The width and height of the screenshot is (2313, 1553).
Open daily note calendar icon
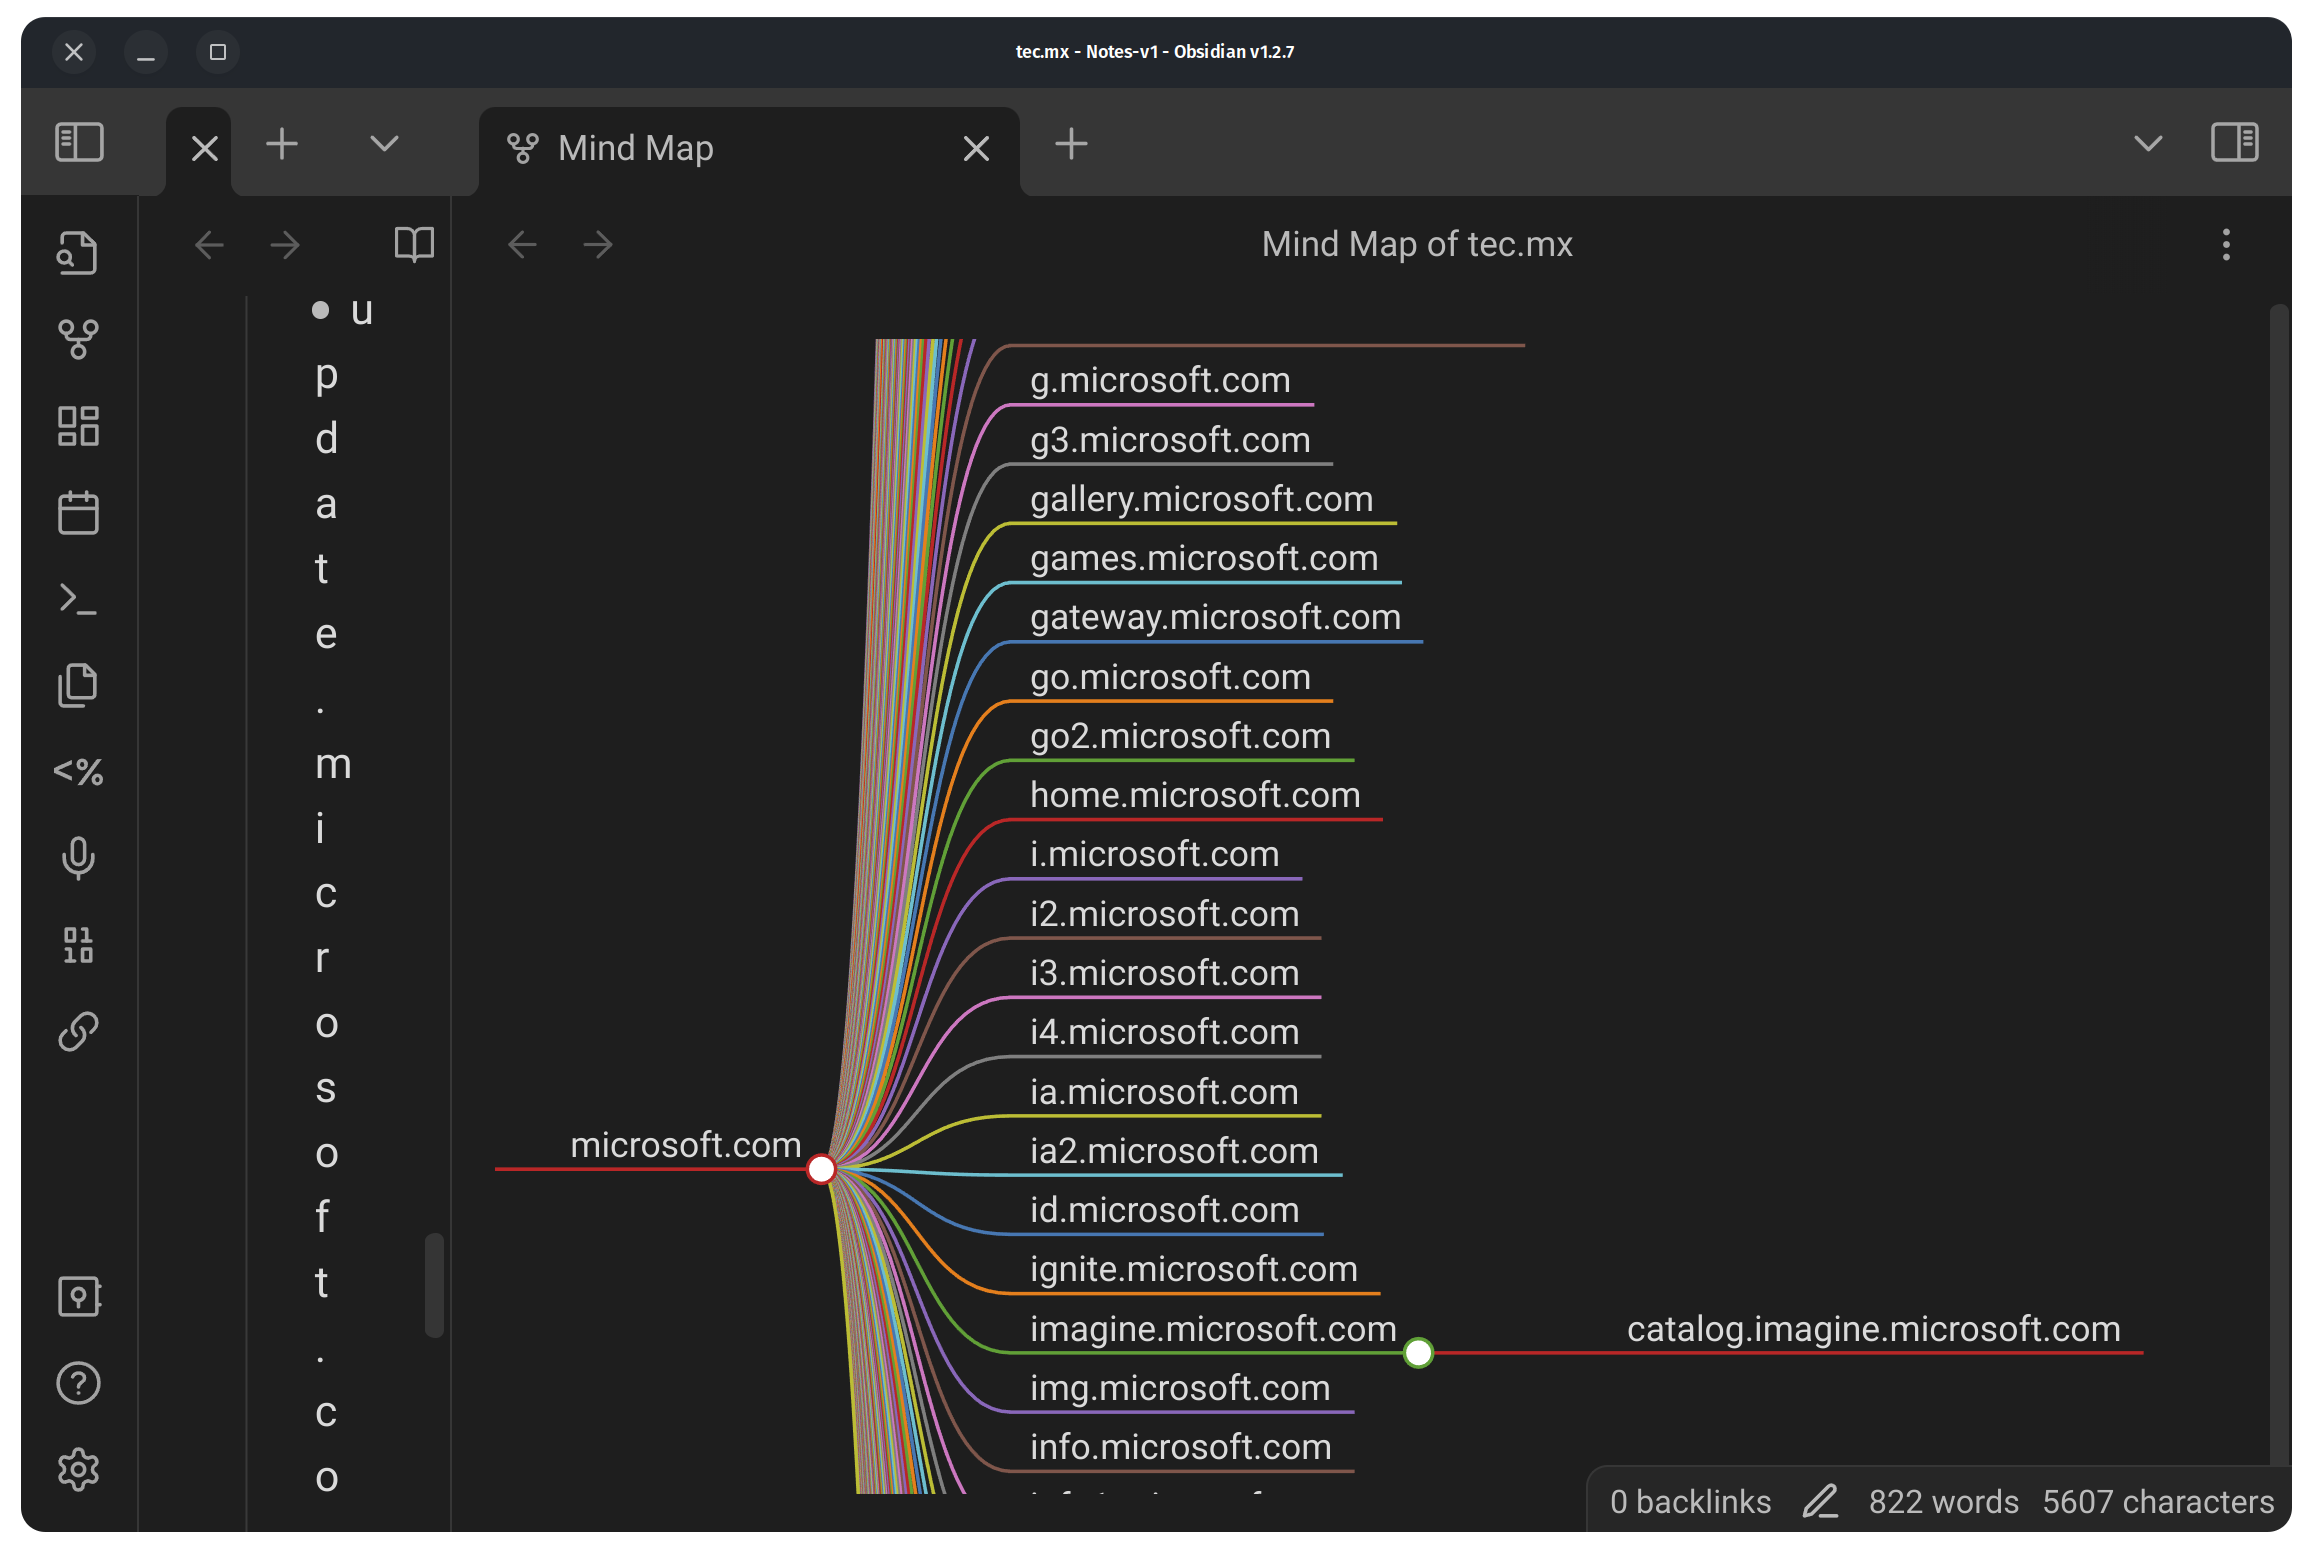tap(78, 512)
